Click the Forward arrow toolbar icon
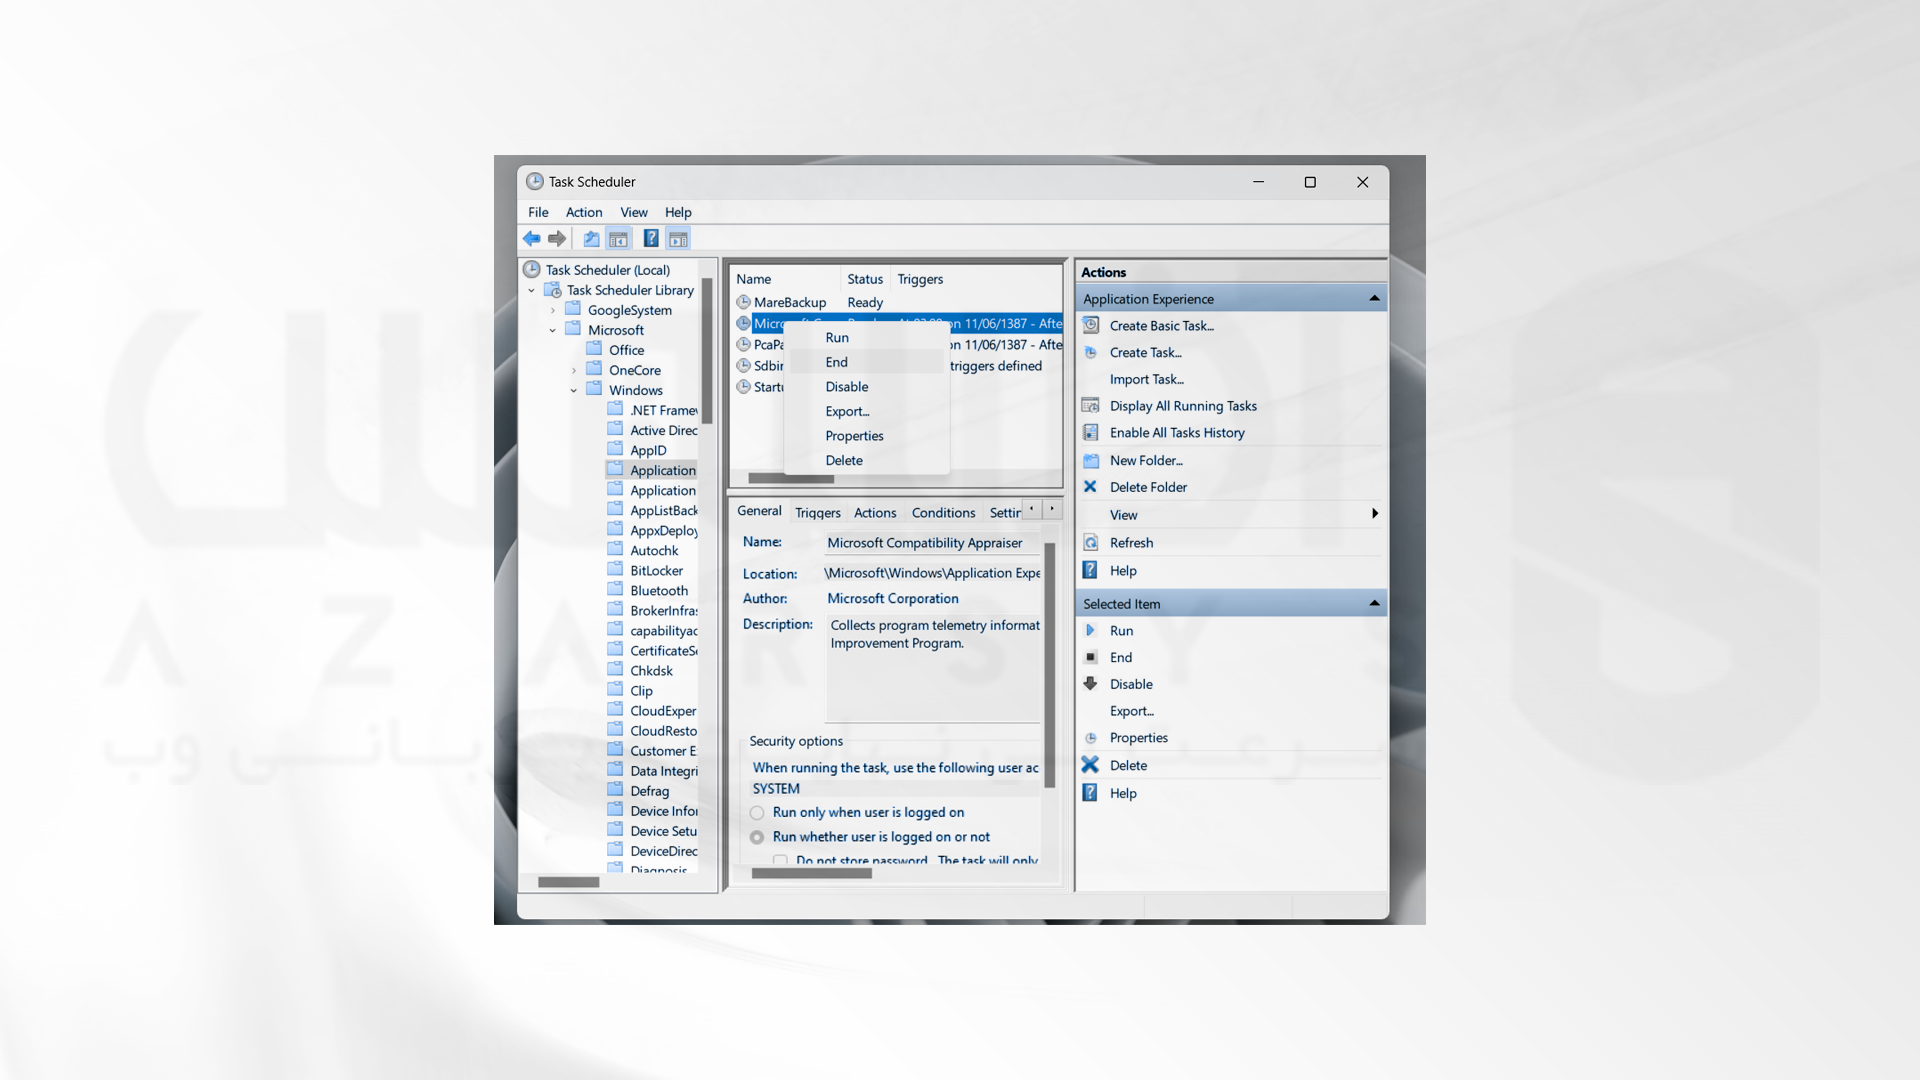The height and width of the screenshot is (1080, 1920). tap(557, 239)
